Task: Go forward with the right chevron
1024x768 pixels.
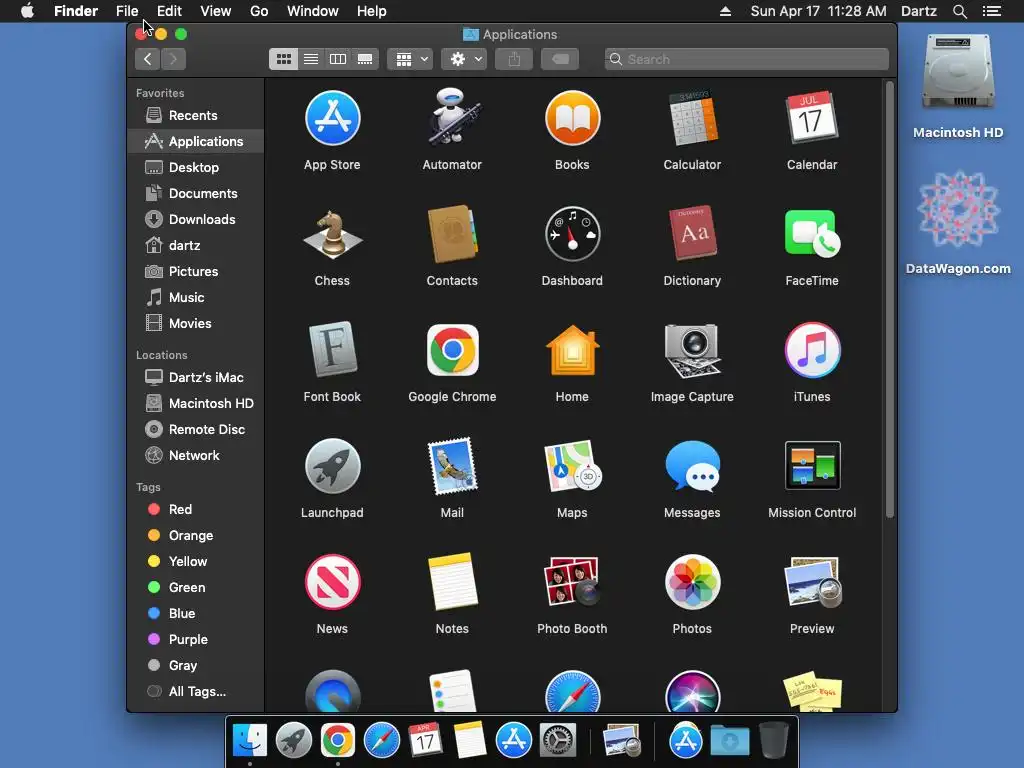Action: click(173, 59)
